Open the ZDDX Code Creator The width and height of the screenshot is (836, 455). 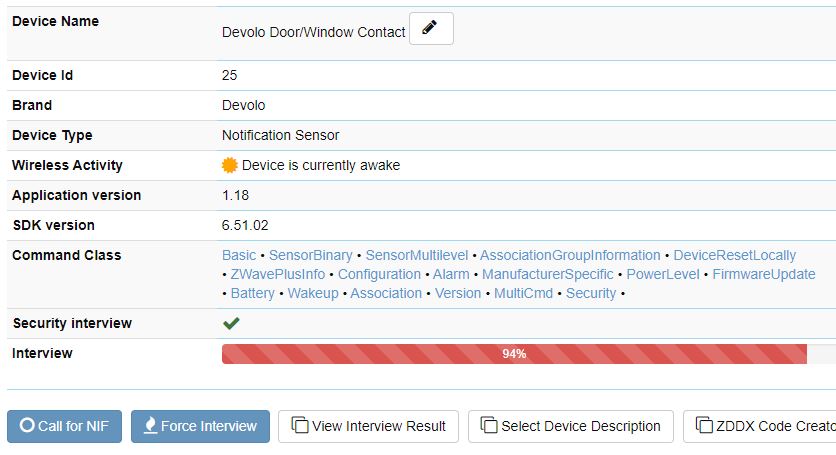pyautogui.click(x=760, y=426)
